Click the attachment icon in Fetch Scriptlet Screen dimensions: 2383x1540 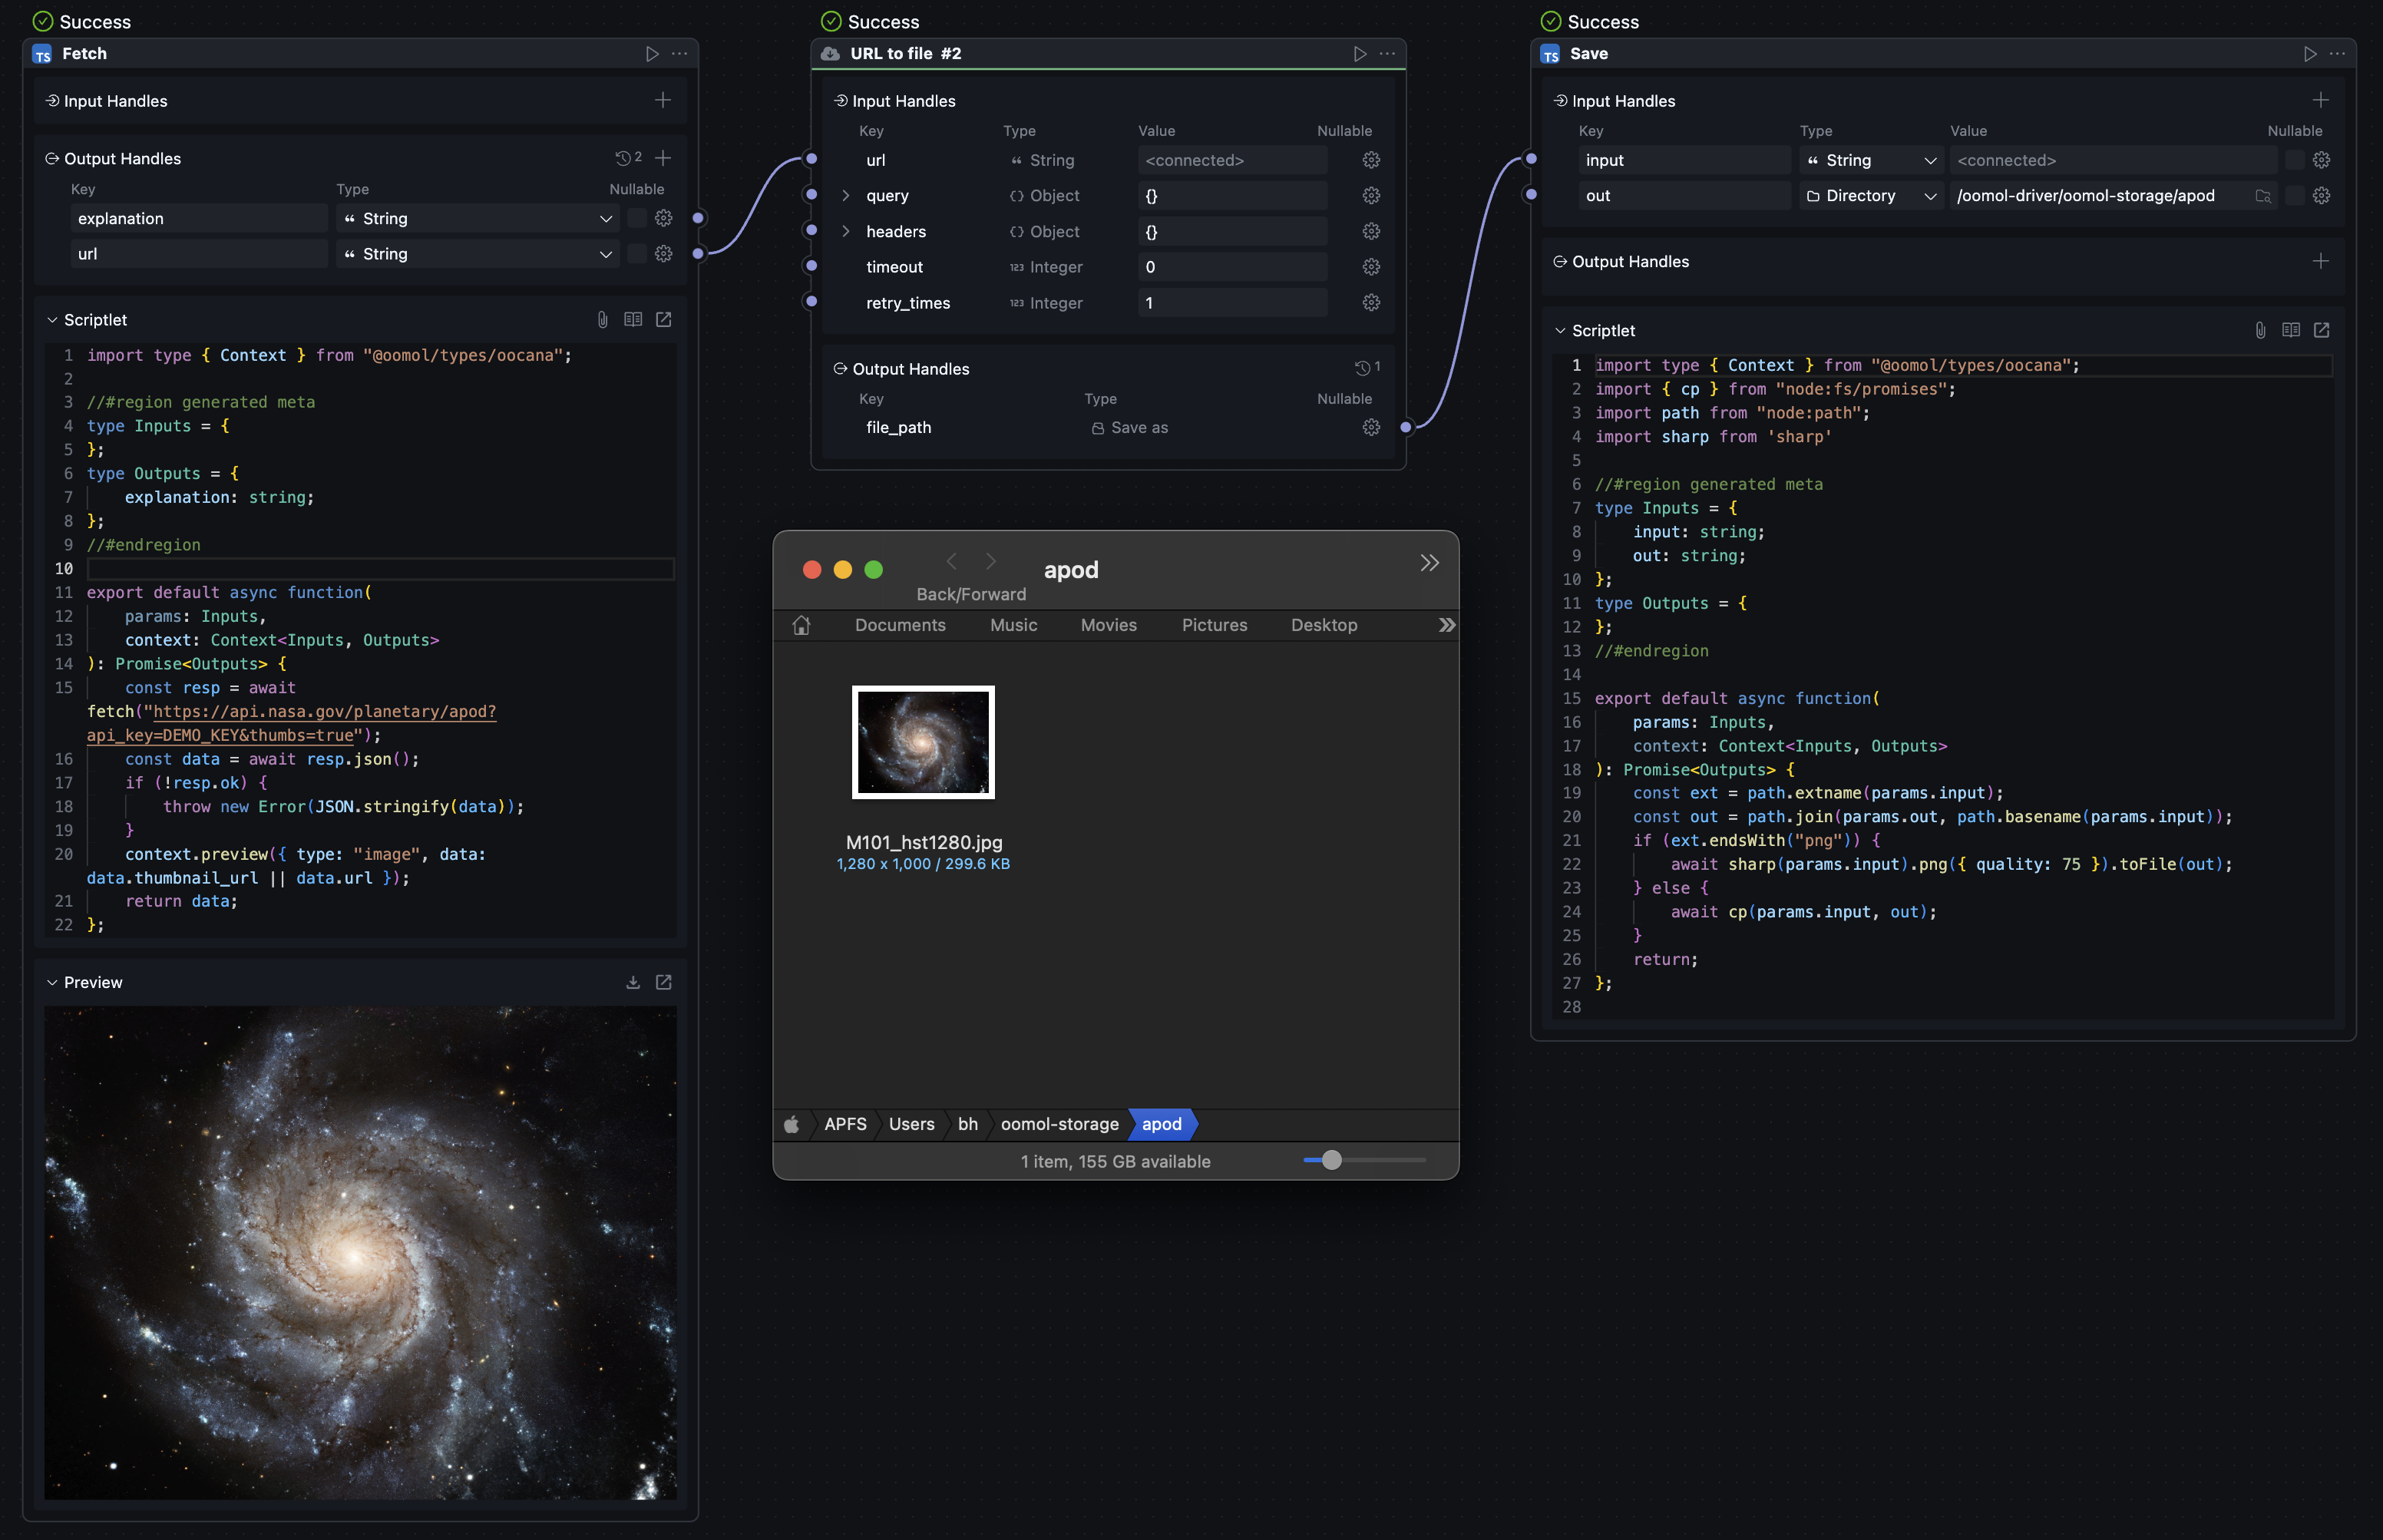click(x=602, y=320)
